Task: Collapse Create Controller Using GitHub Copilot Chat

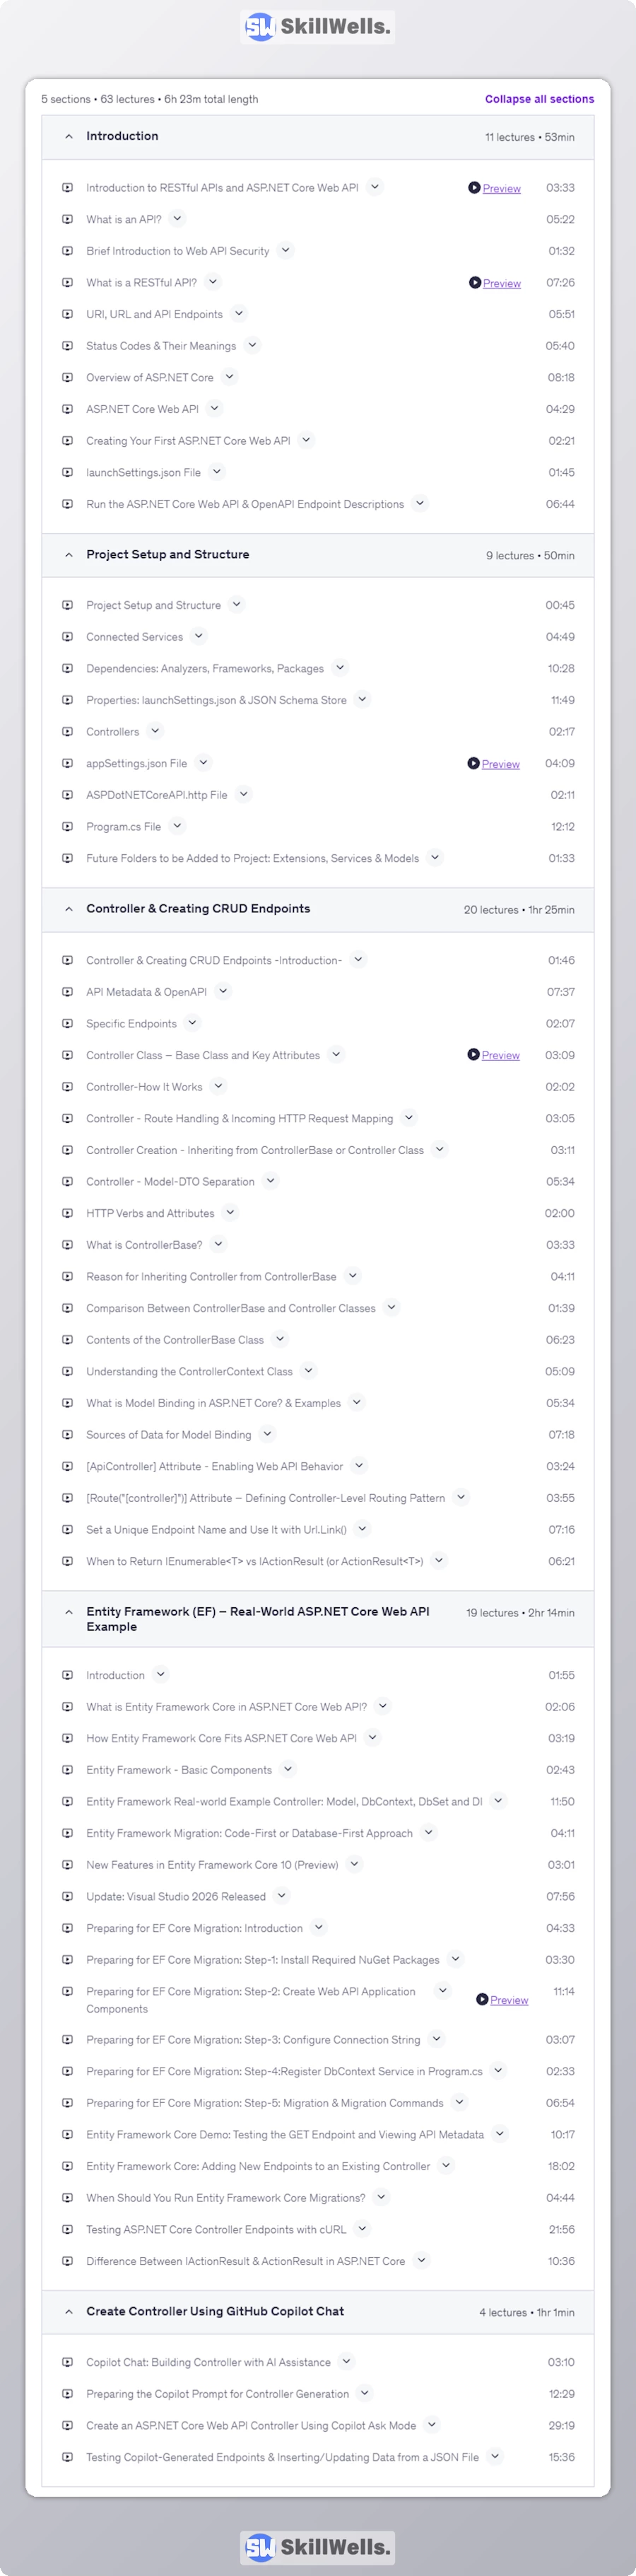Action: pos(317,2312)
